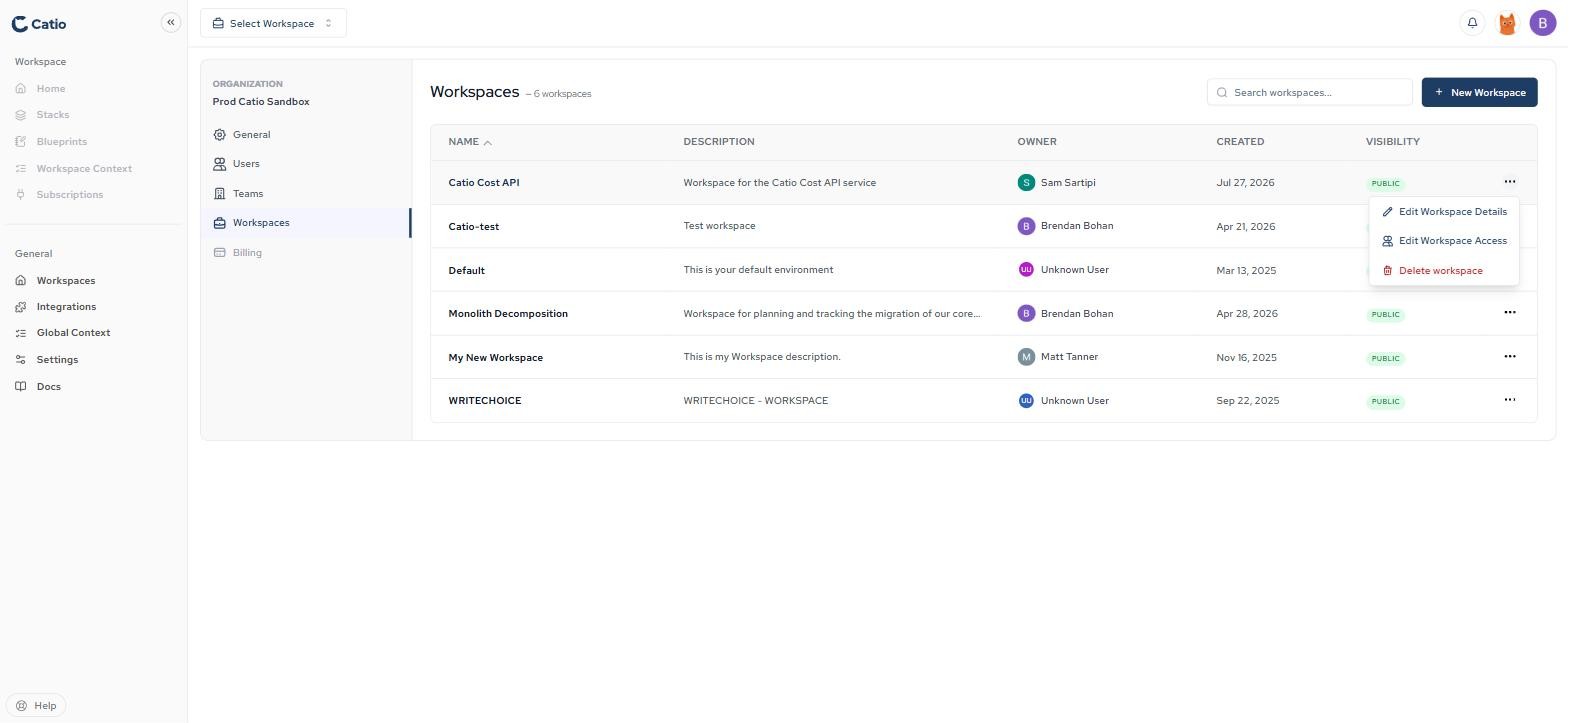
Task: Choose Edit Workspace Access from menu
Action: click(1444, 241)
